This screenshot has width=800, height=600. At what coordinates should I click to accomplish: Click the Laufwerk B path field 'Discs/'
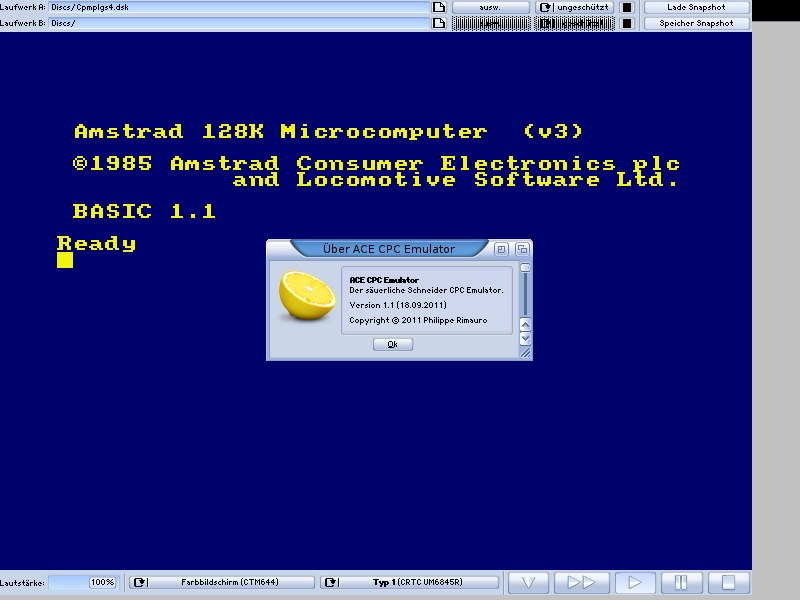[x=239, y=23]
